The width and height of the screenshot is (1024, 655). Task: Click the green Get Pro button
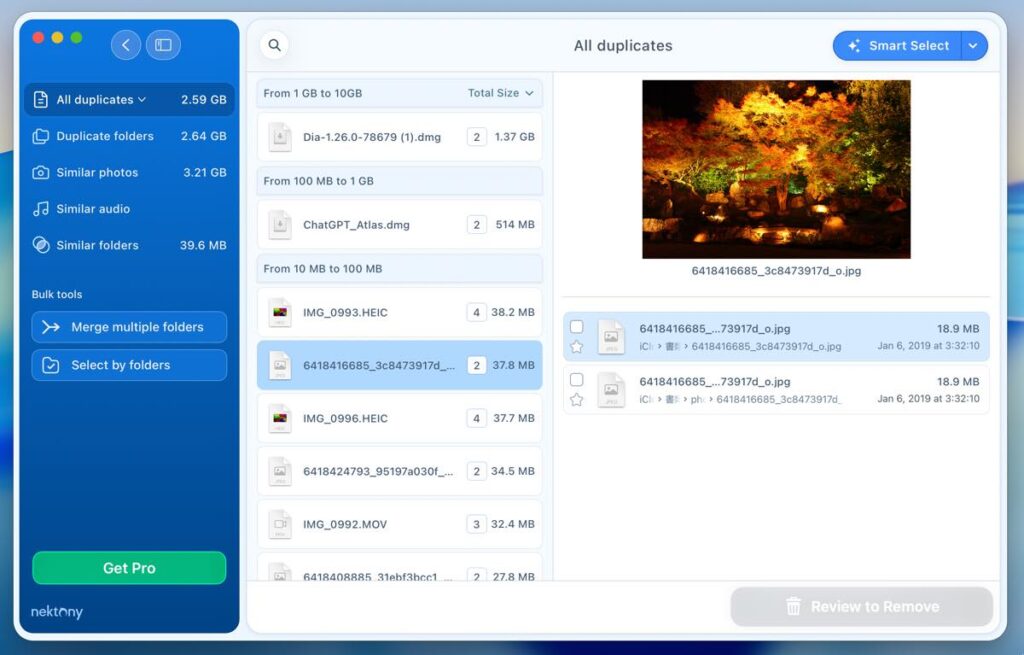pos(129,568)
